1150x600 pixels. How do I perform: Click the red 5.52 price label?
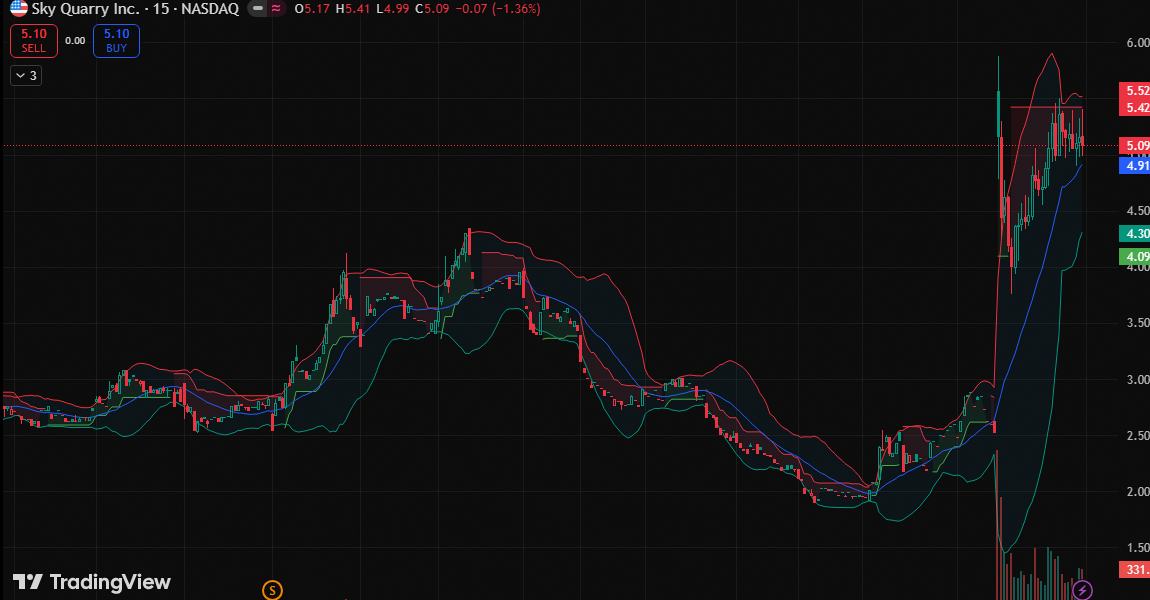coord(1135,91)
